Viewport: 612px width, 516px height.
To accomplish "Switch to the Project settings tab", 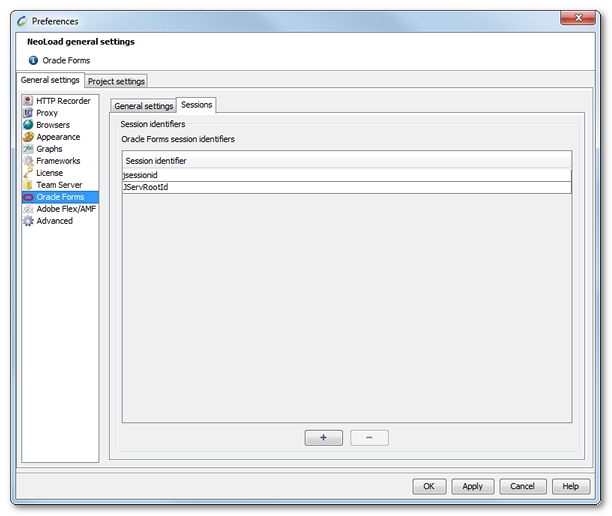I will (117, 81).
